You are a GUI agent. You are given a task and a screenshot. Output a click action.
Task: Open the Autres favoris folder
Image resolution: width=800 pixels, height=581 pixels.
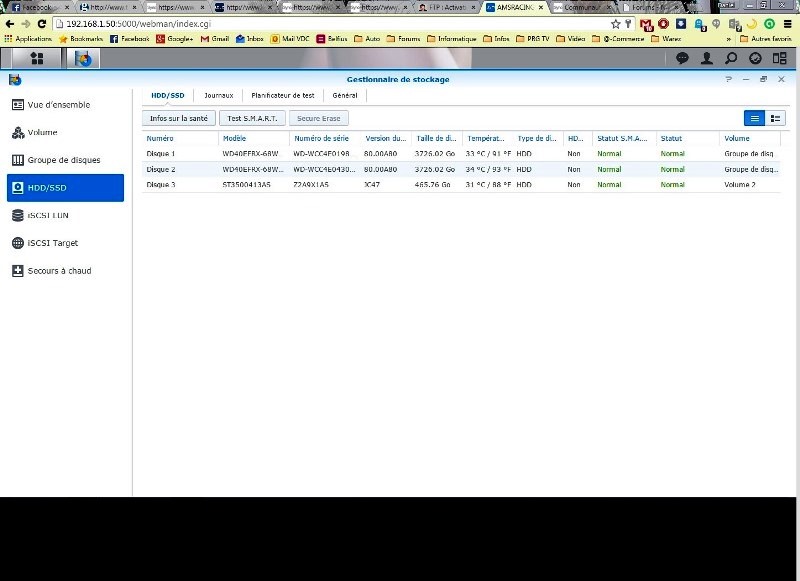(765, 39)
